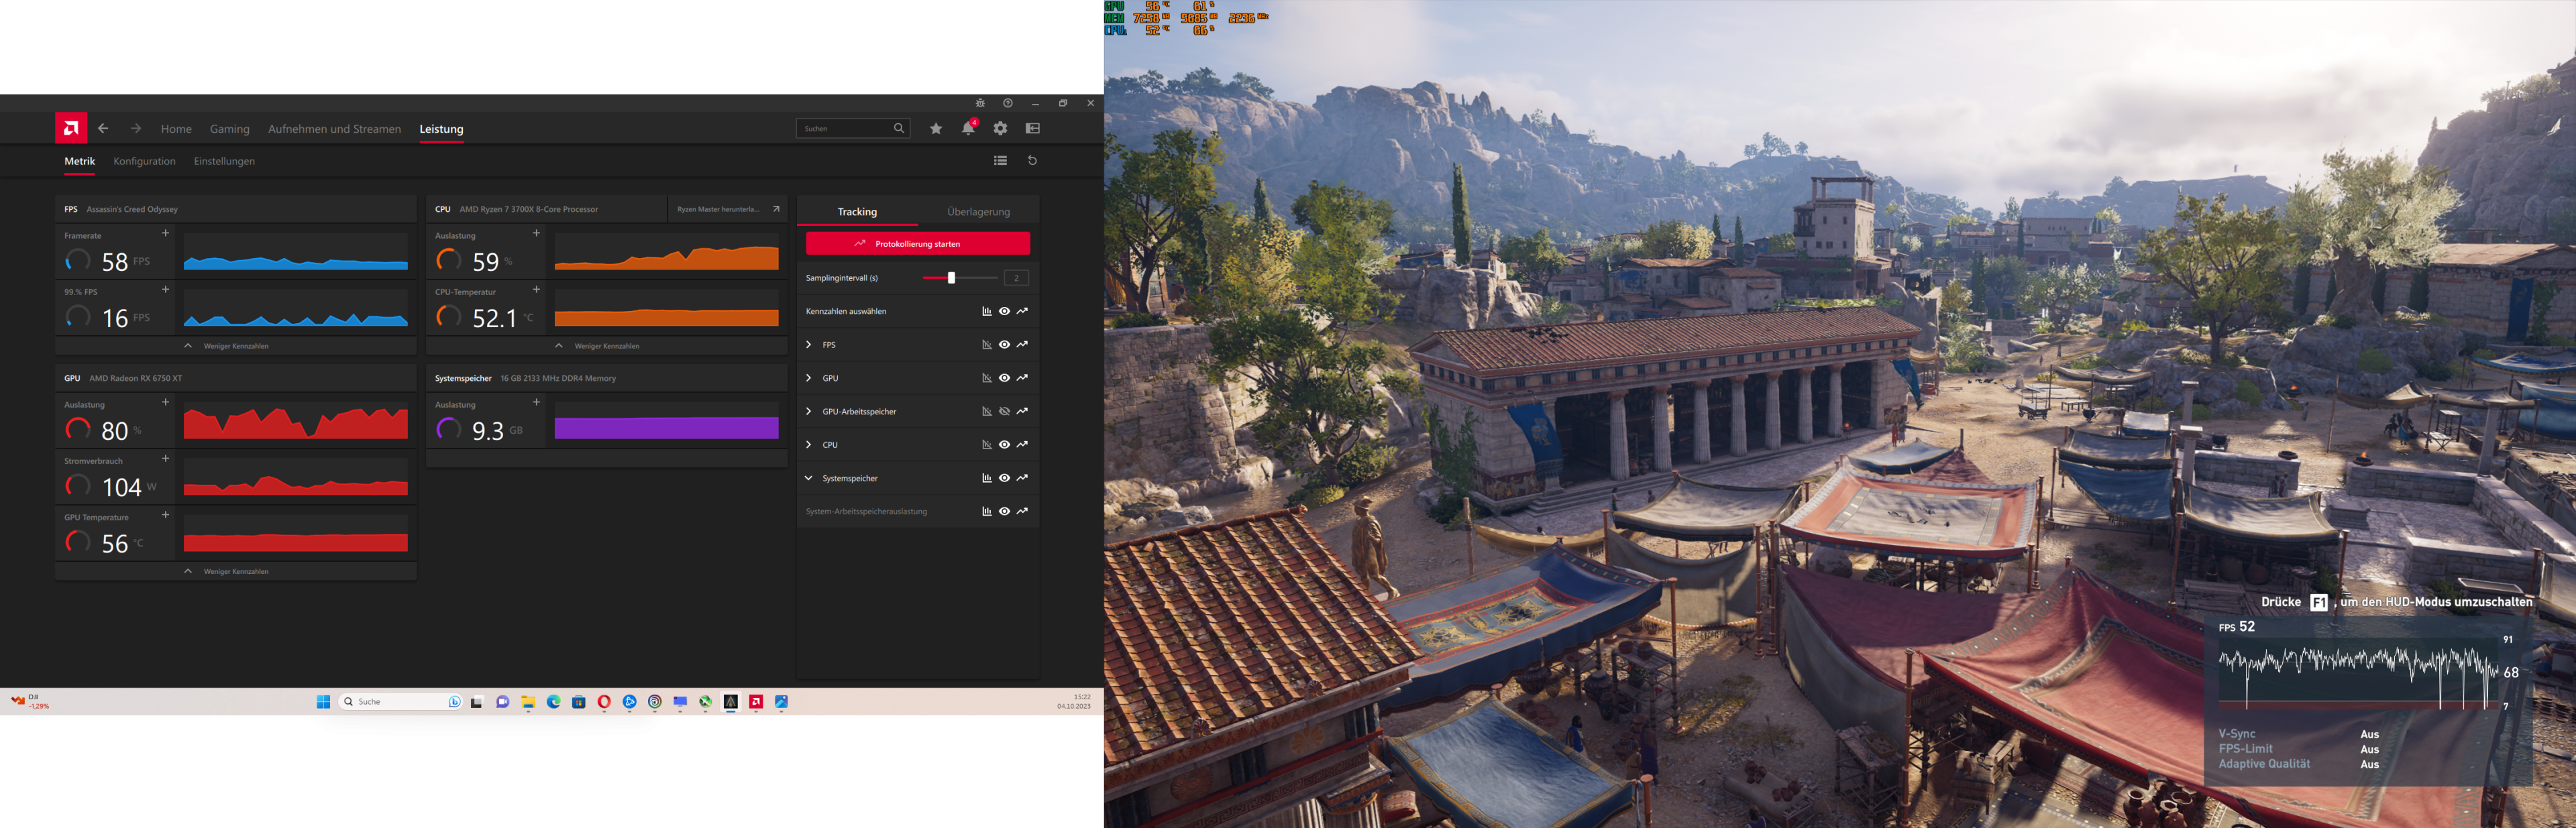The height and width of the screenshot is (828, 2576).
Task: Select Tracking tab
Action: coord(857,212)
